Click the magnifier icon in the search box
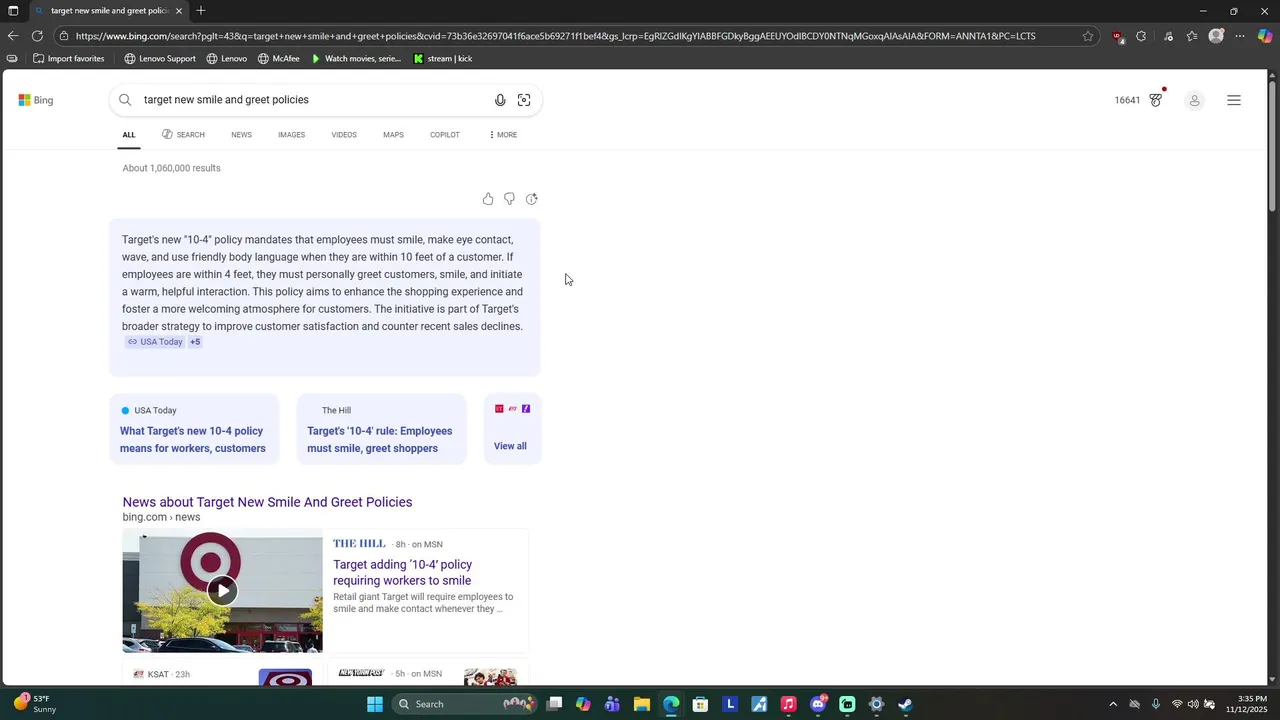Image resolution: width=1280 pixels, height=720 pixels. point(125,100)
